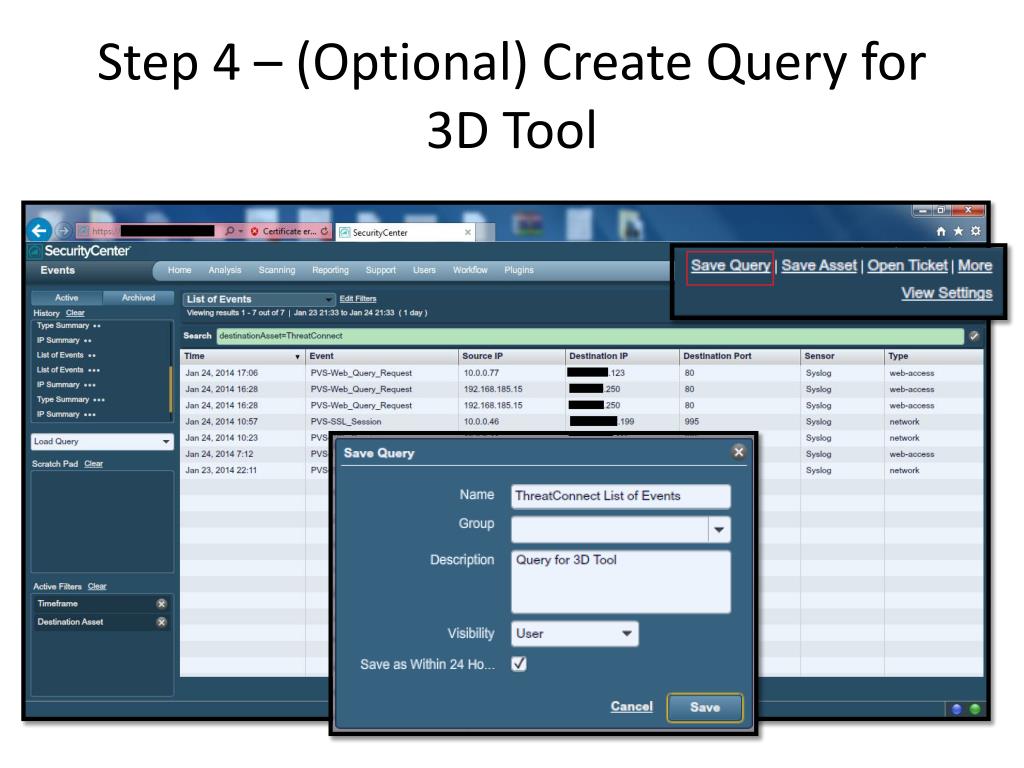Open the Visibility User dropdown
The width and height of the screenshot is (1024, 768).
tap(575, 633)
